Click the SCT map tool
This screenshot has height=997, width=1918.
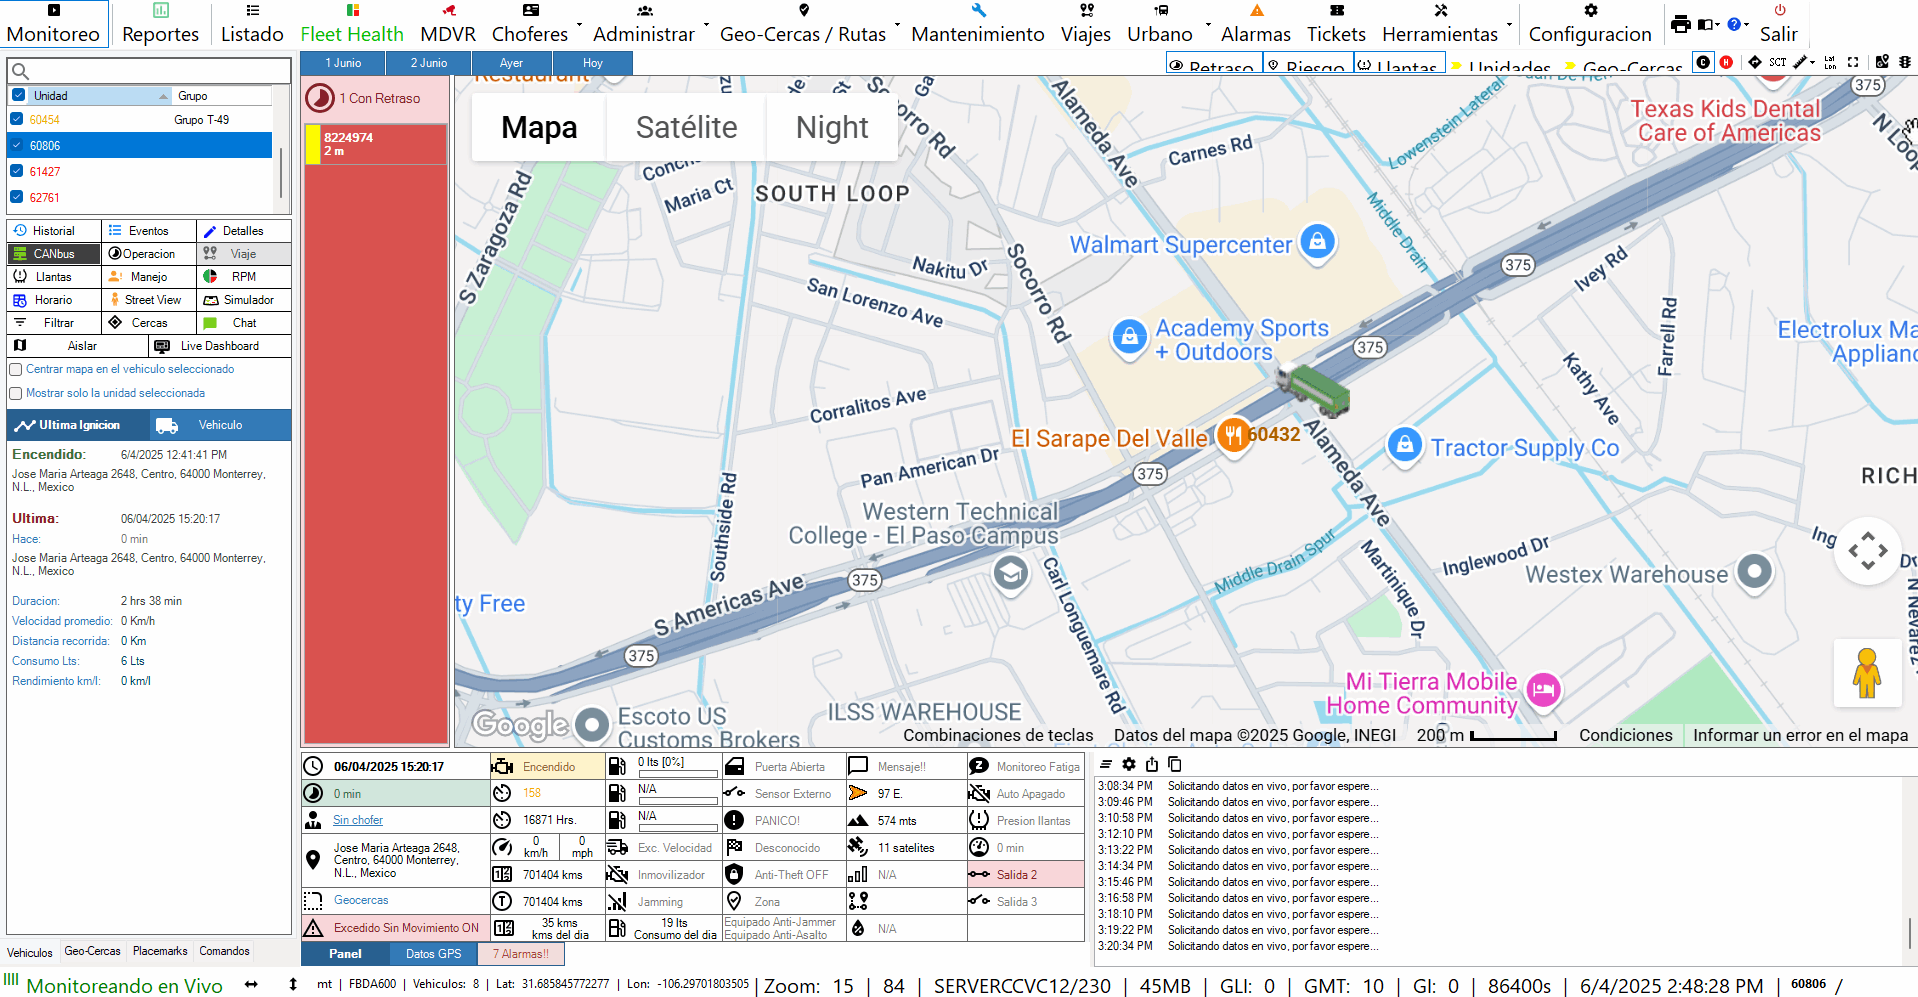1777,62
